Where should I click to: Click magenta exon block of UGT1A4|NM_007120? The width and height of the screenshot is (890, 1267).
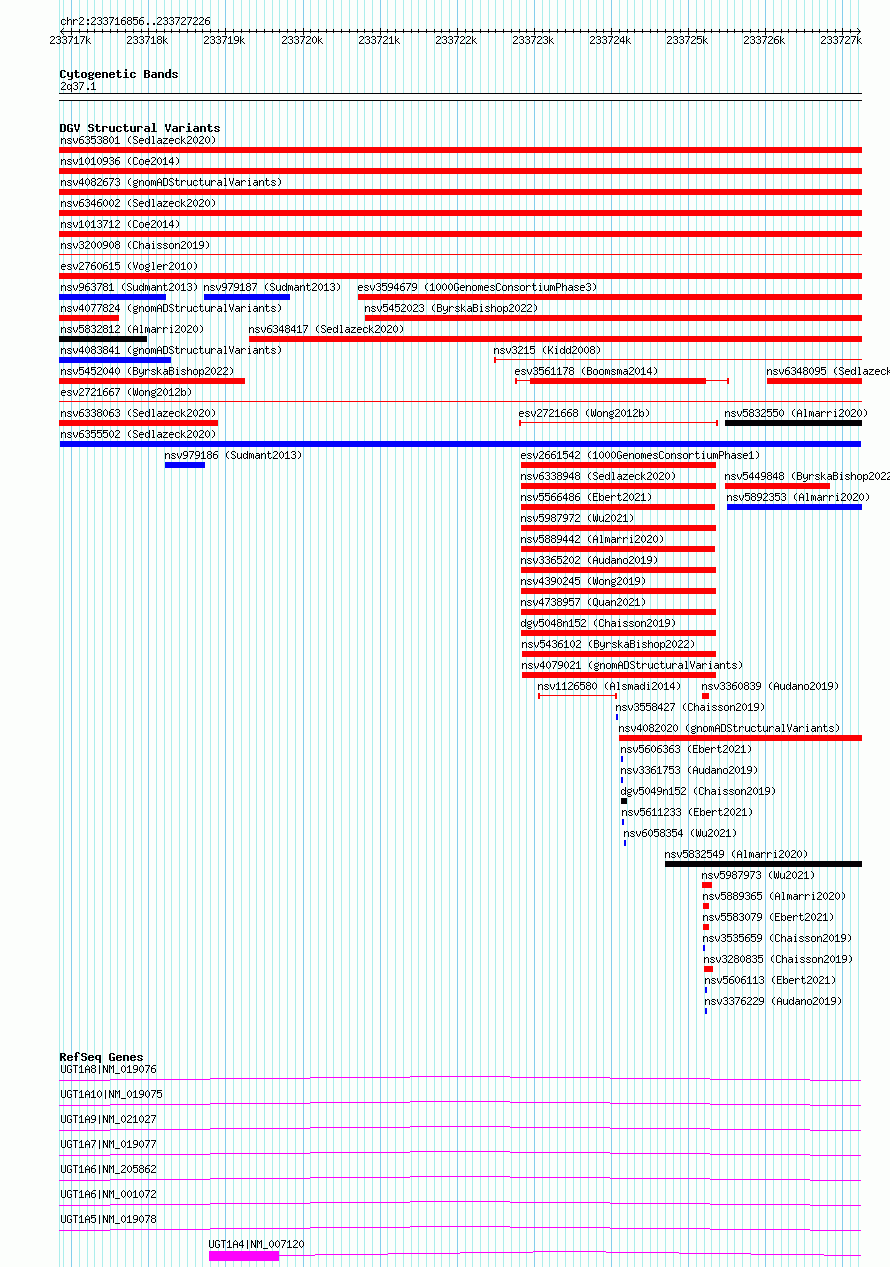tap(244, 1256)
